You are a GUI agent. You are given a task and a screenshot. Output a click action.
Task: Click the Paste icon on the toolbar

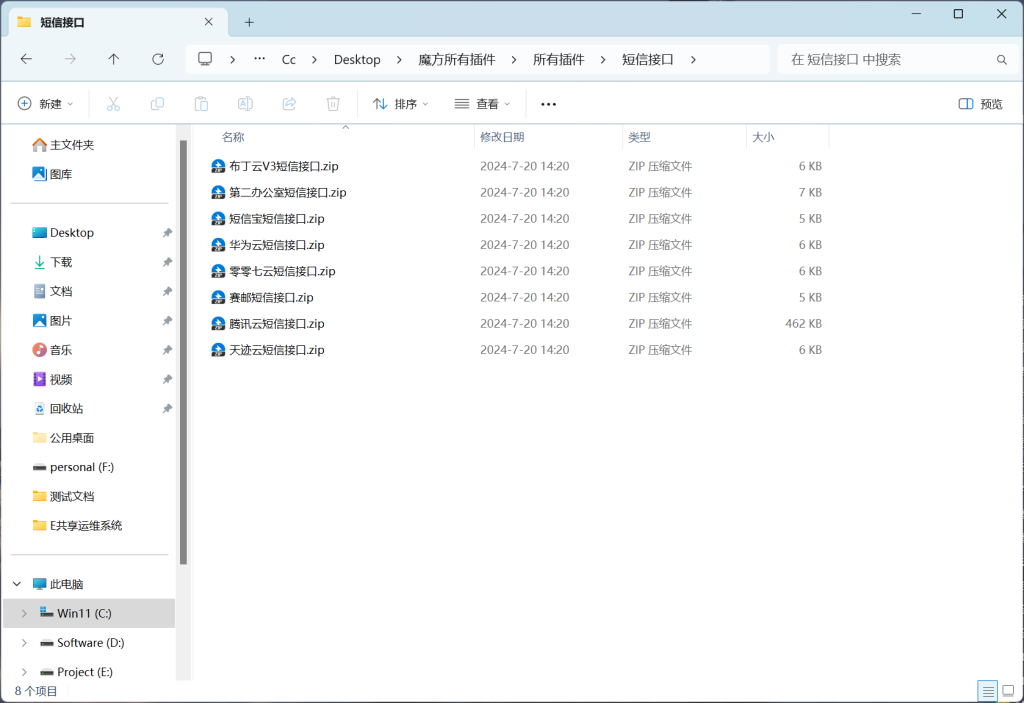pos(200,103)
